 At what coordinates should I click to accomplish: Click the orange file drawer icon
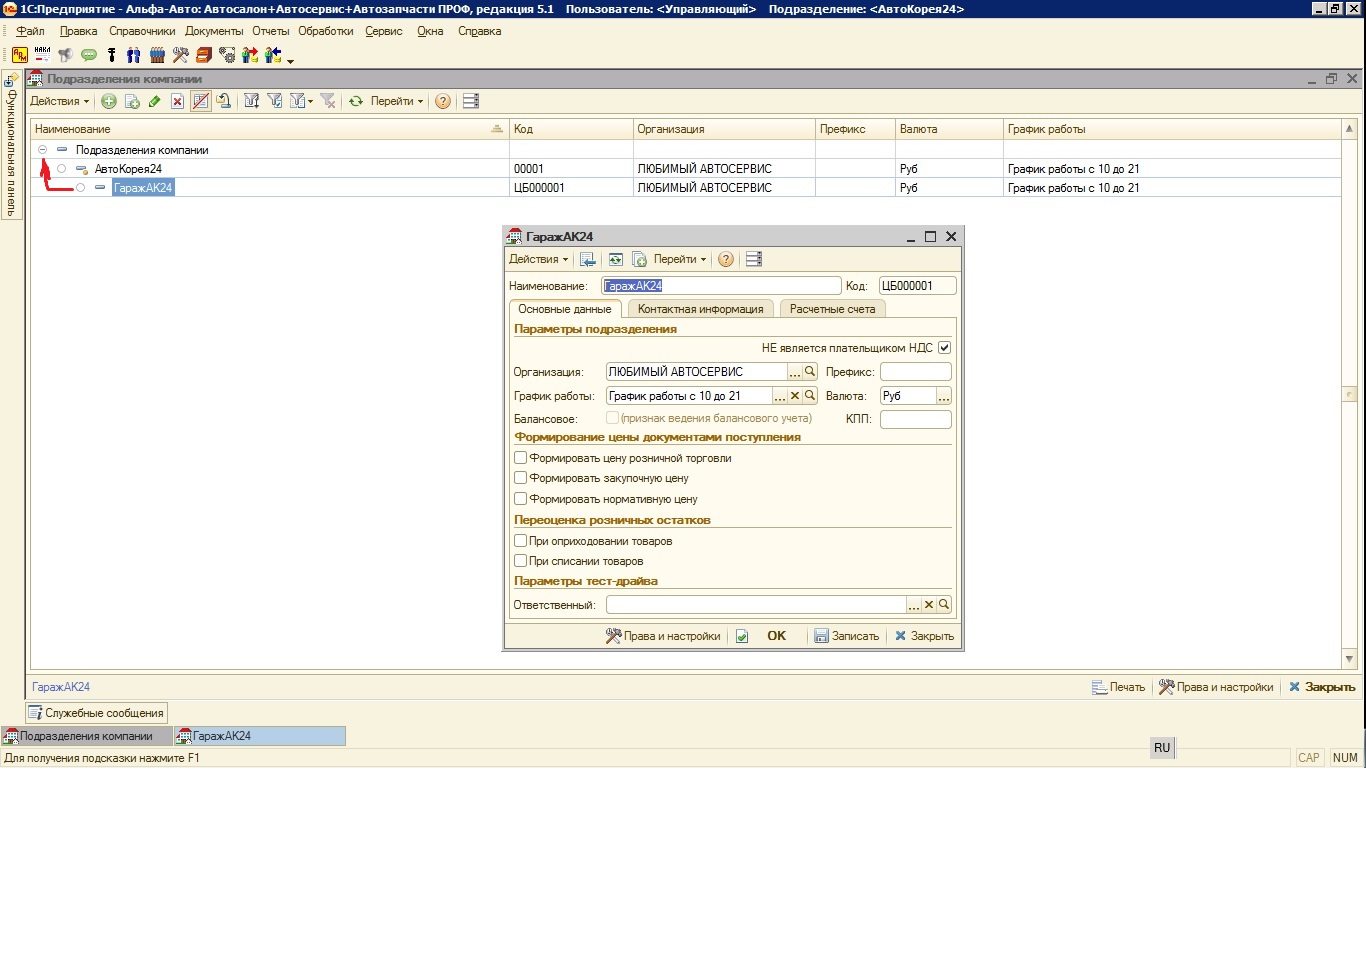[203, 55]
